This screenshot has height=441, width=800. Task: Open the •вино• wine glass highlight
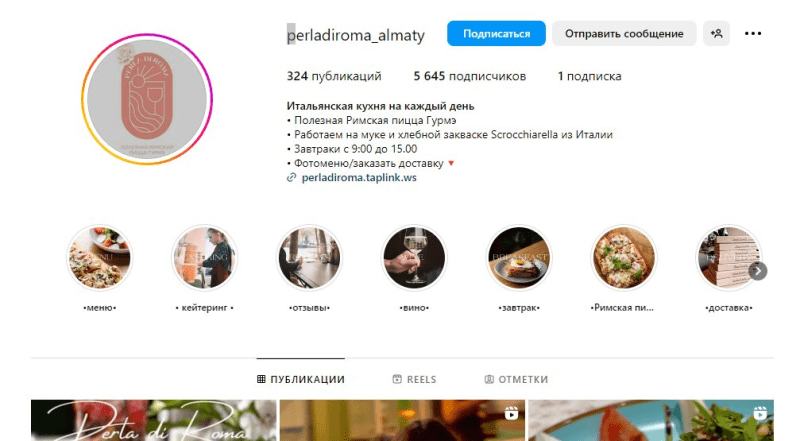(414, 257)
